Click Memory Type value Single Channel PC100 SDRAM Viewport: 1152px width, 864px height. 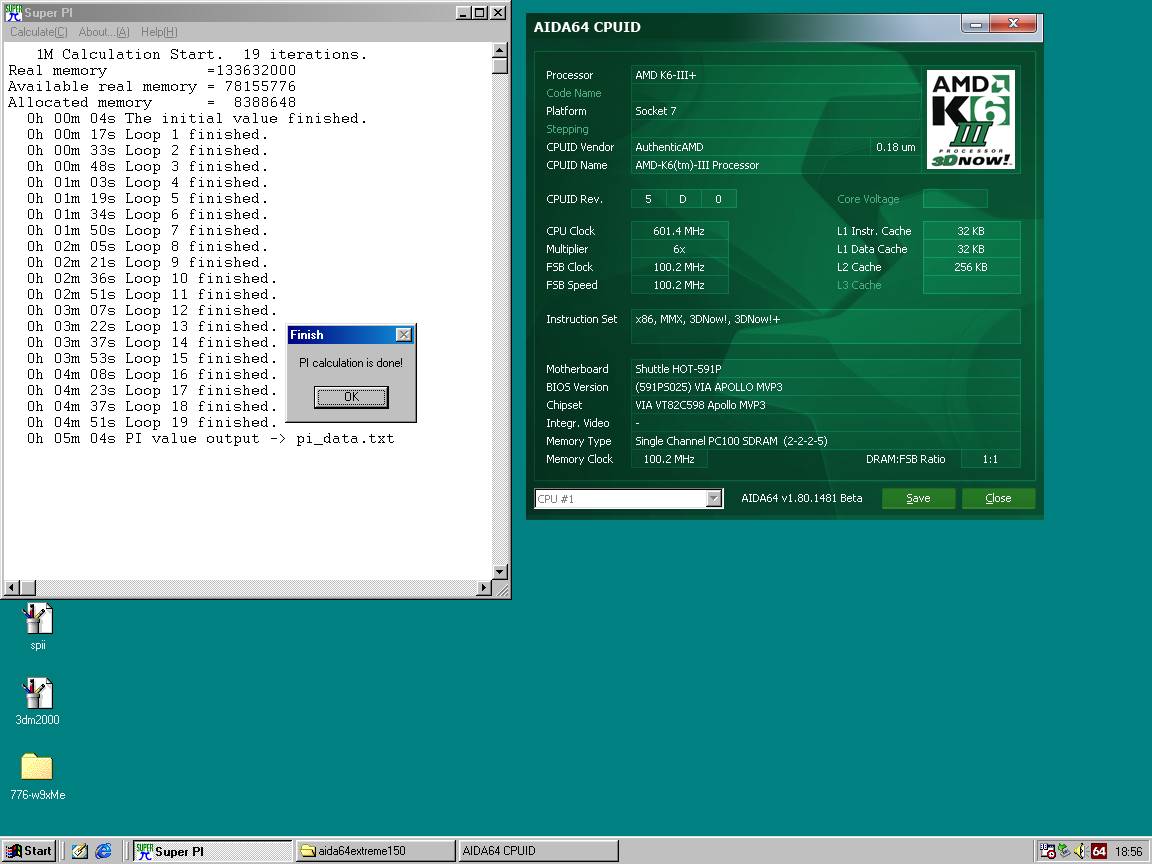pyautogui.click(x=731, y=441)
